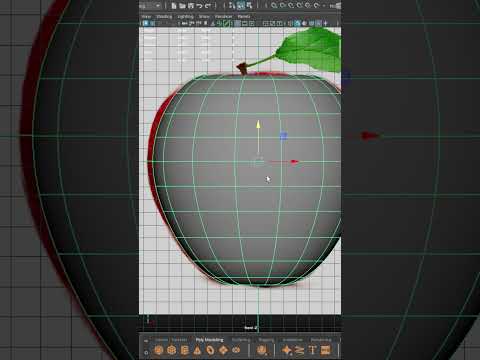480x360 pixels.
Task: Open the Panels menu
Action: point(244,16)
